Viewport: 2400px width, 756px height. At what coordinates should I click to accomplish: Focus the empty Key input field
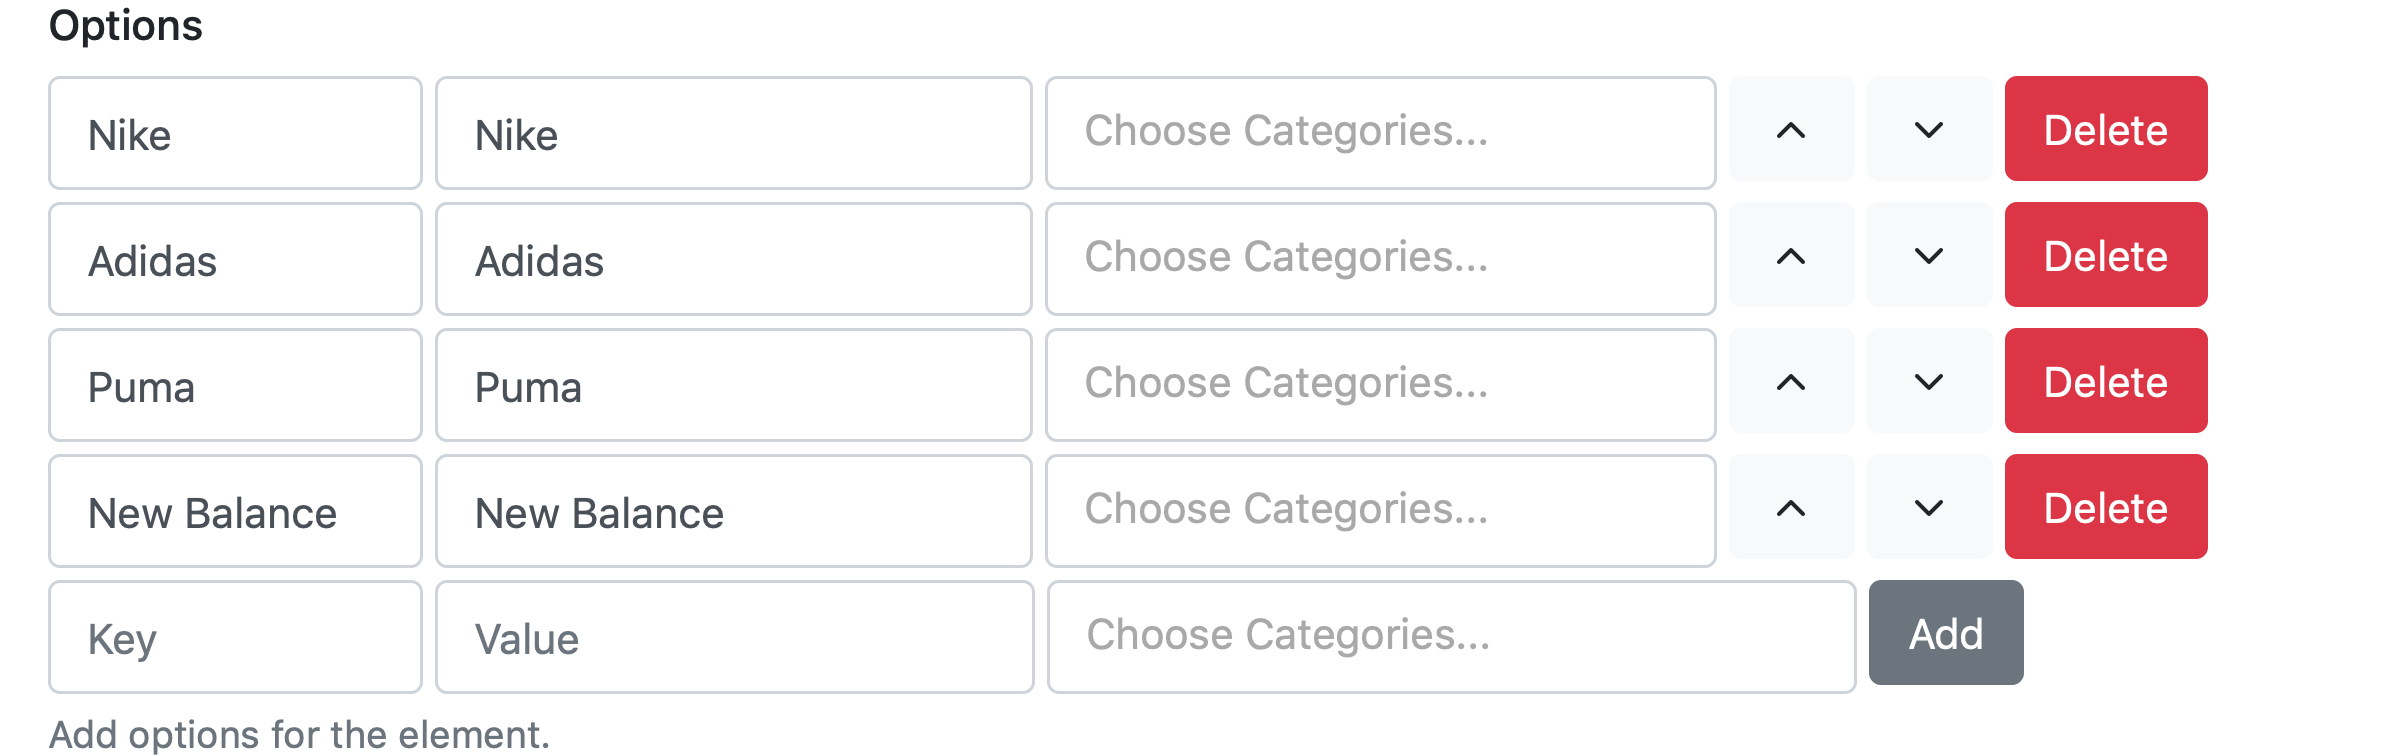[x=235, y=638]
